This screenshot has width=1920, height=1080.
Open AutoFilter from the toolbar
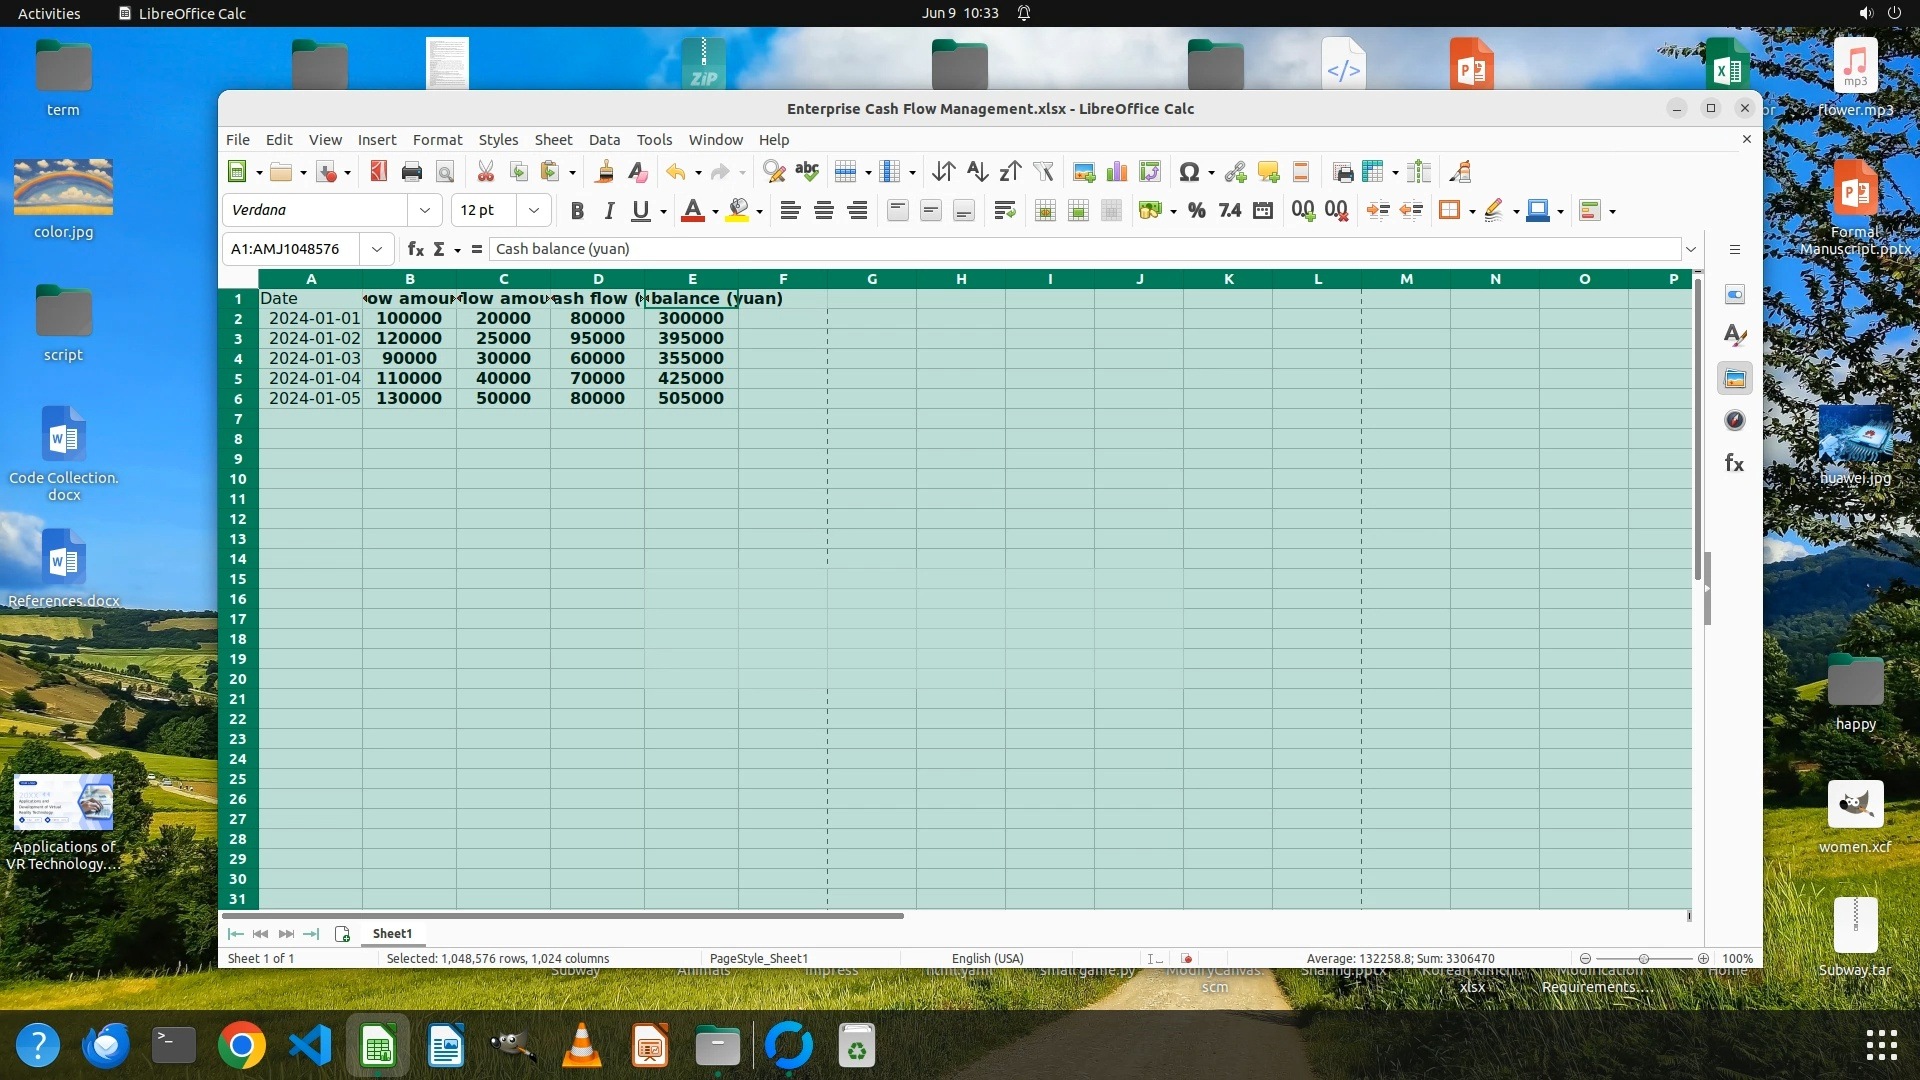[x=1043, y=172]
